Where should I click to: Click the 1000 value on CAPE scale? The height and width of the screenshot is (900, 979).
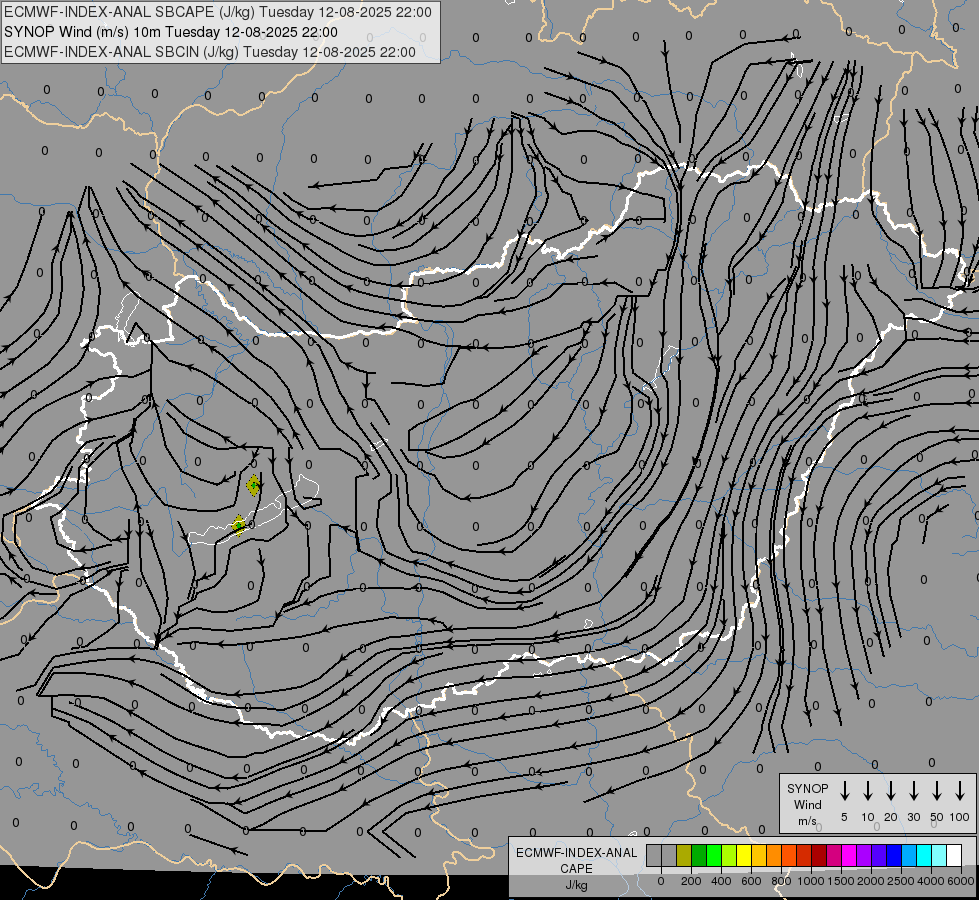(811, 881)
